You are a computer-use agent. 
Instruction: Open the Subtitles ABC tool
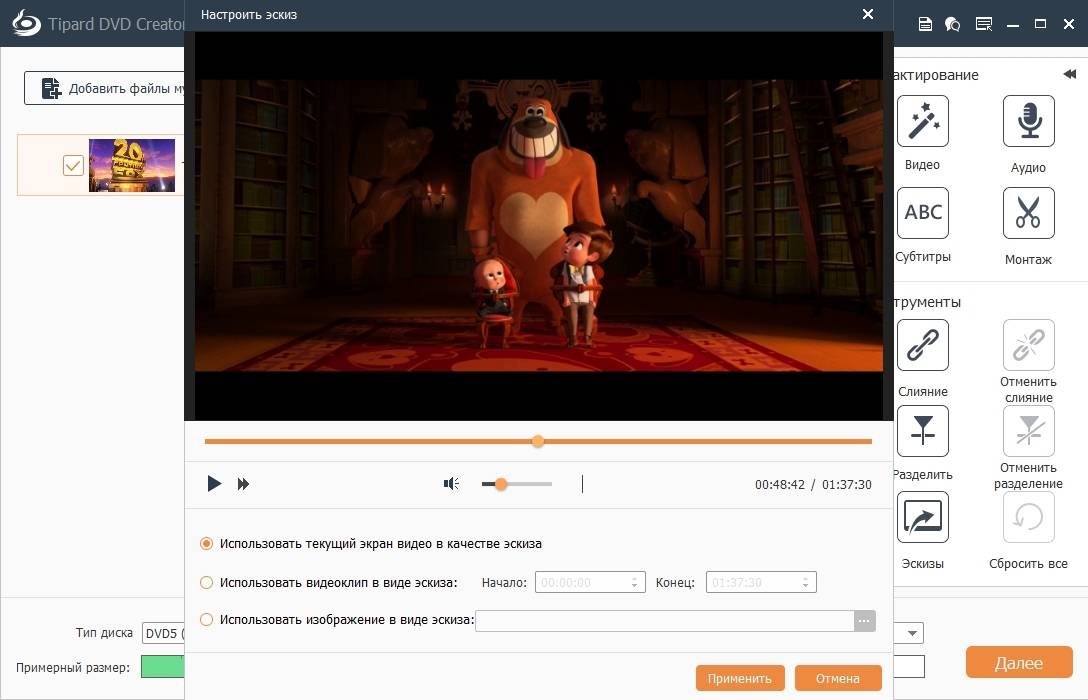(922, 213)
